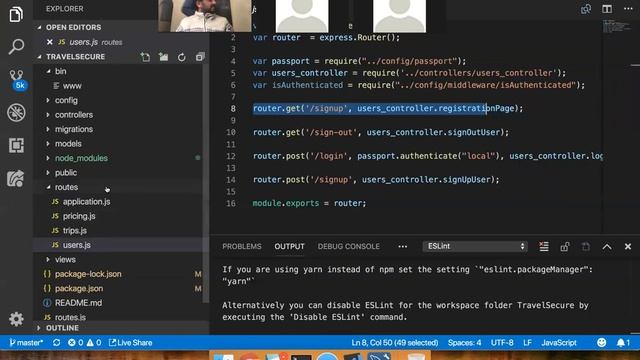Image resolution: width=640 pixels, height=360 pixels.
Task: Open package-lock.json file
Action: 88,274
